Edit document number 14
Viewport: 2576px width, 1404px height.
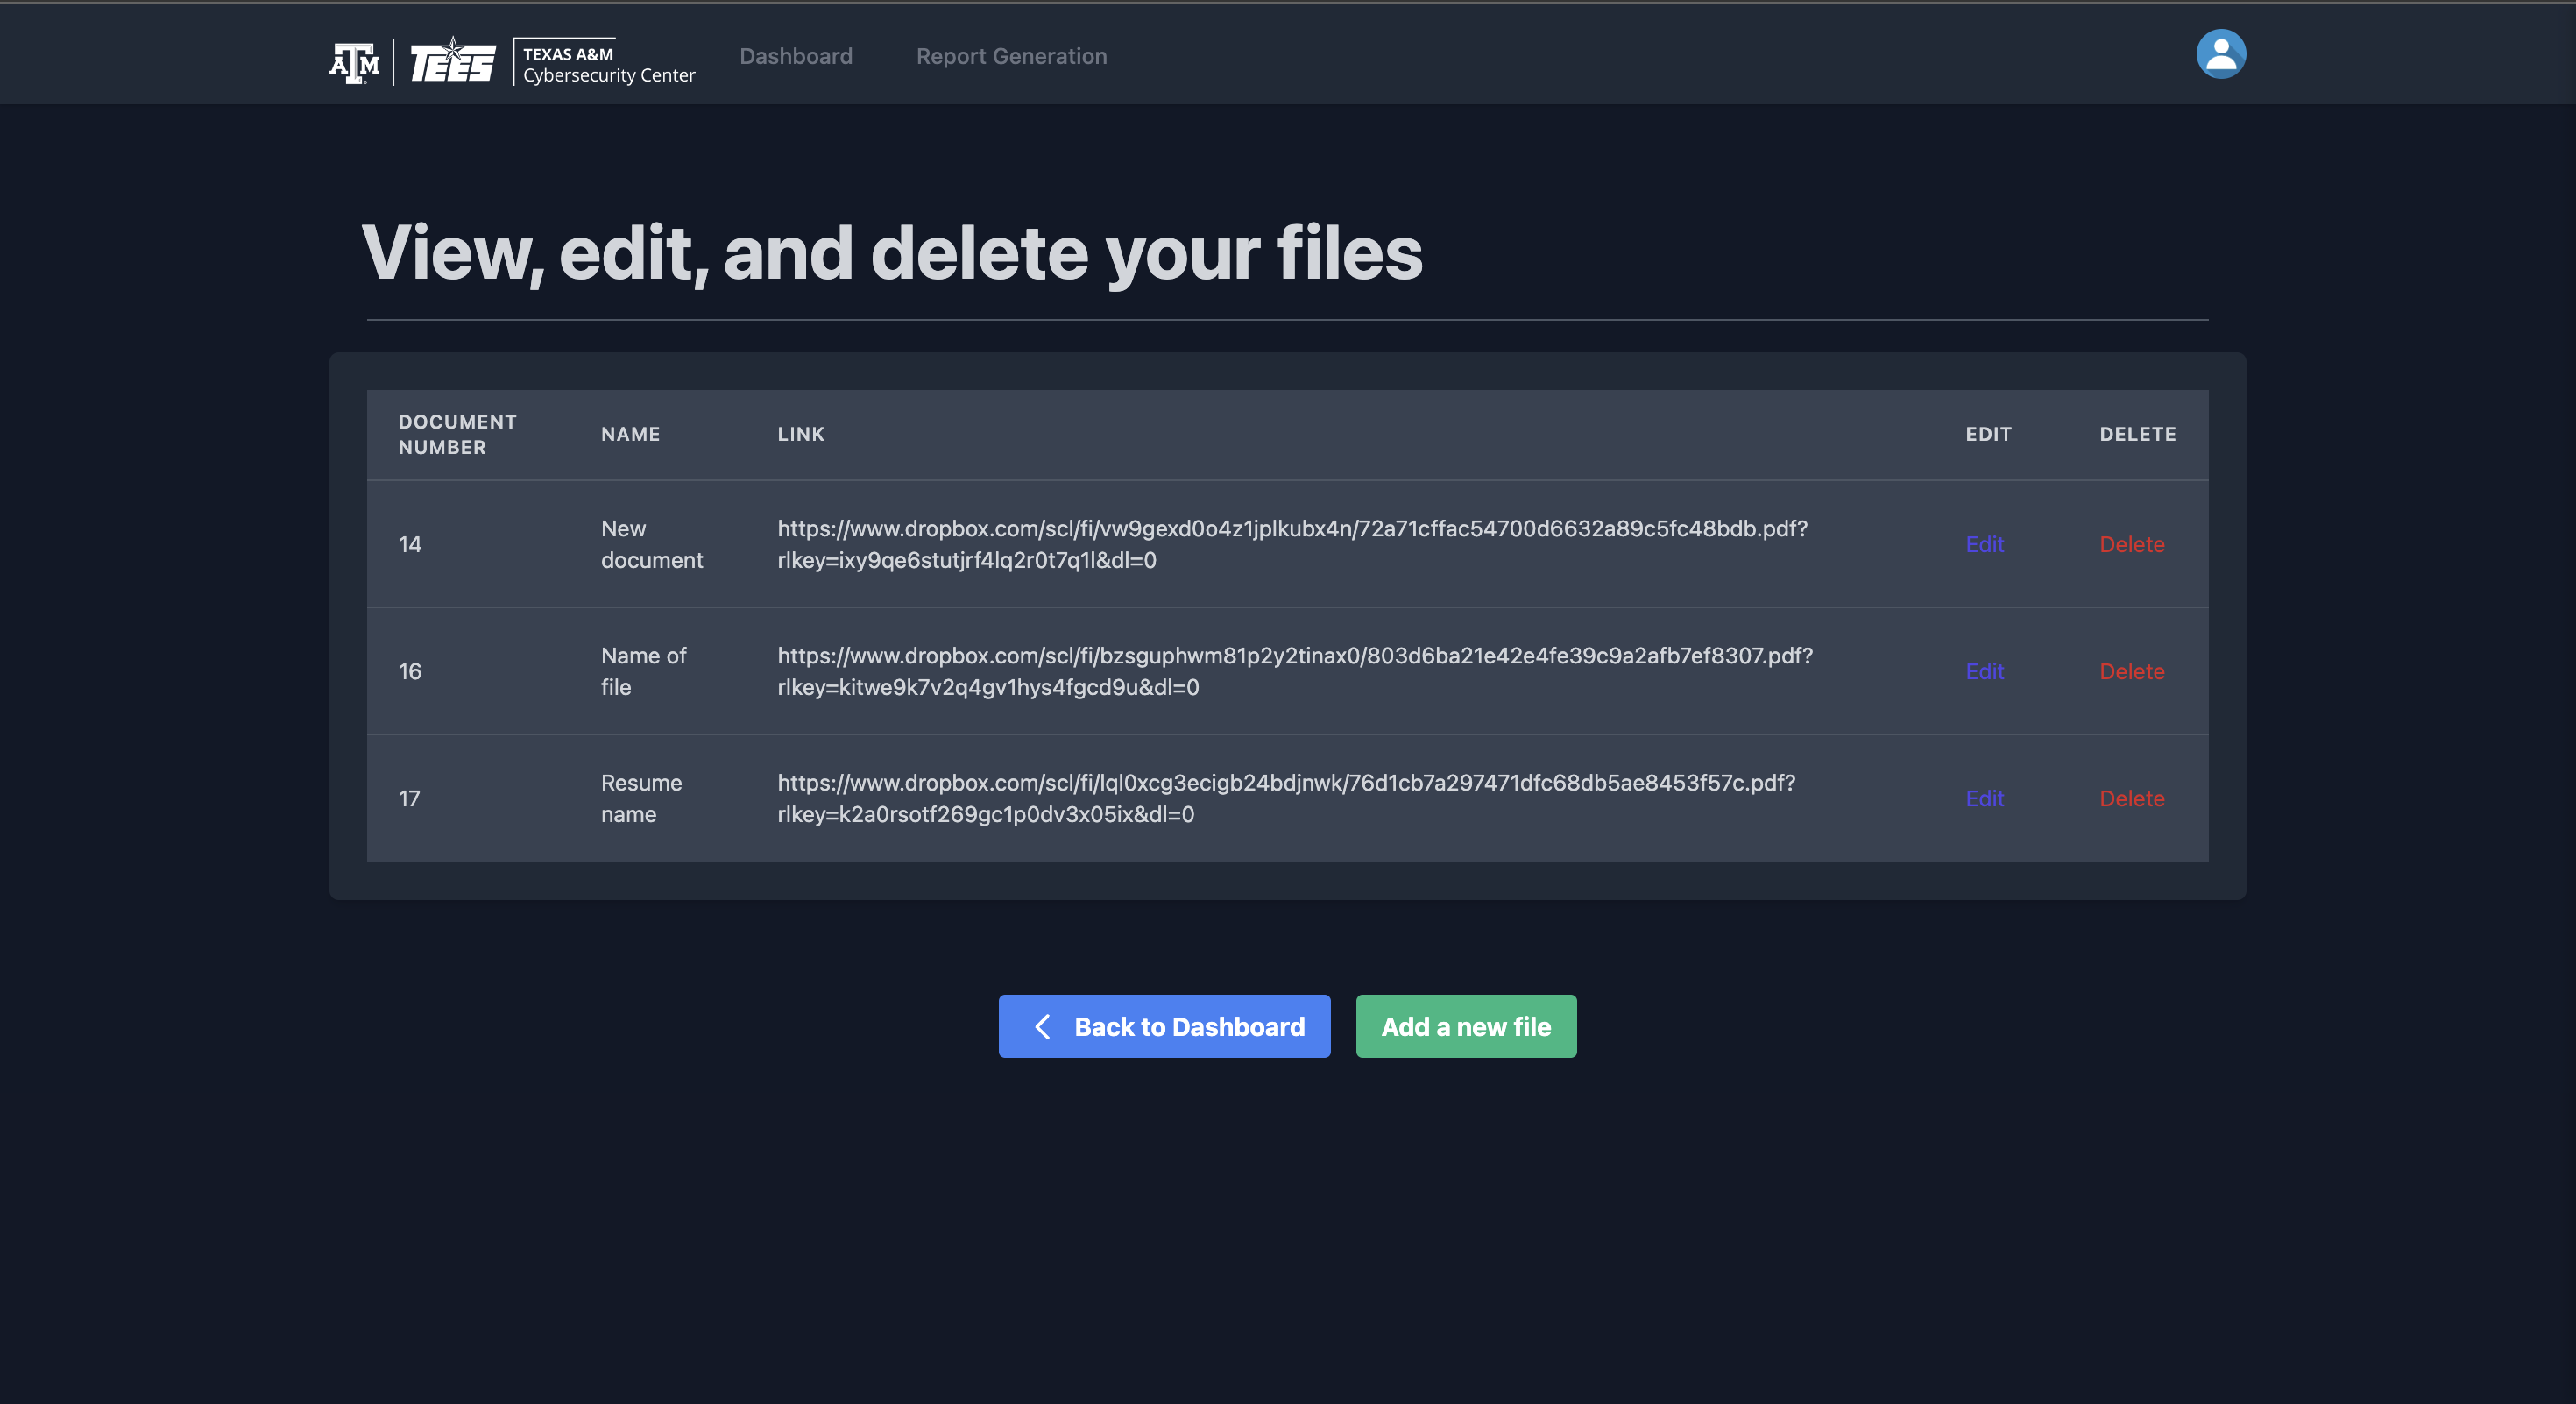tap(1984, 544)
